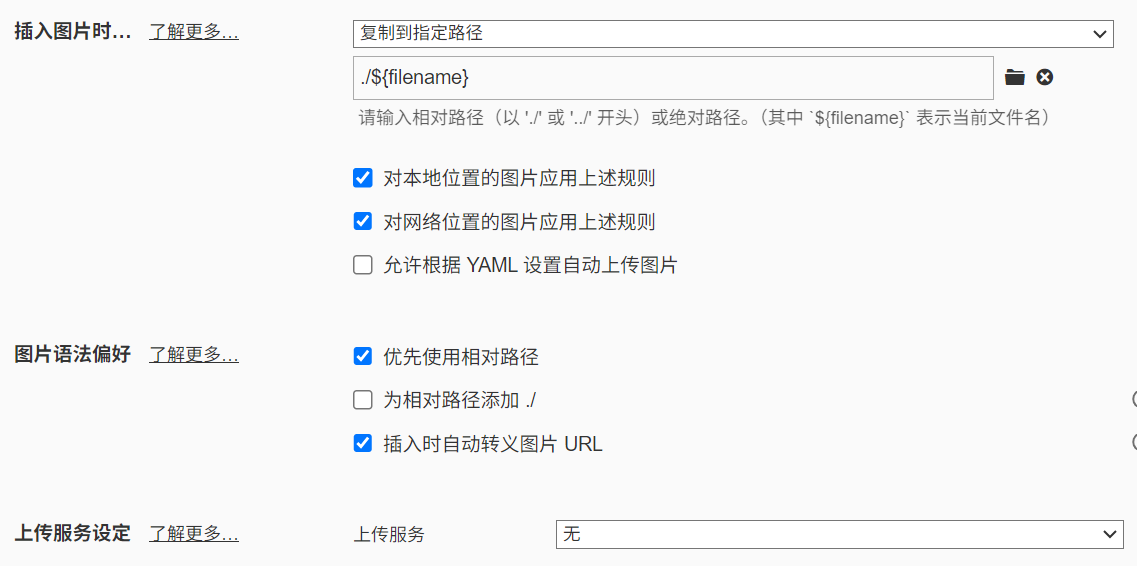Open the 复制到指定路径 dropdown
Viewport: 1137px width, 566px height.
[732, 33]
